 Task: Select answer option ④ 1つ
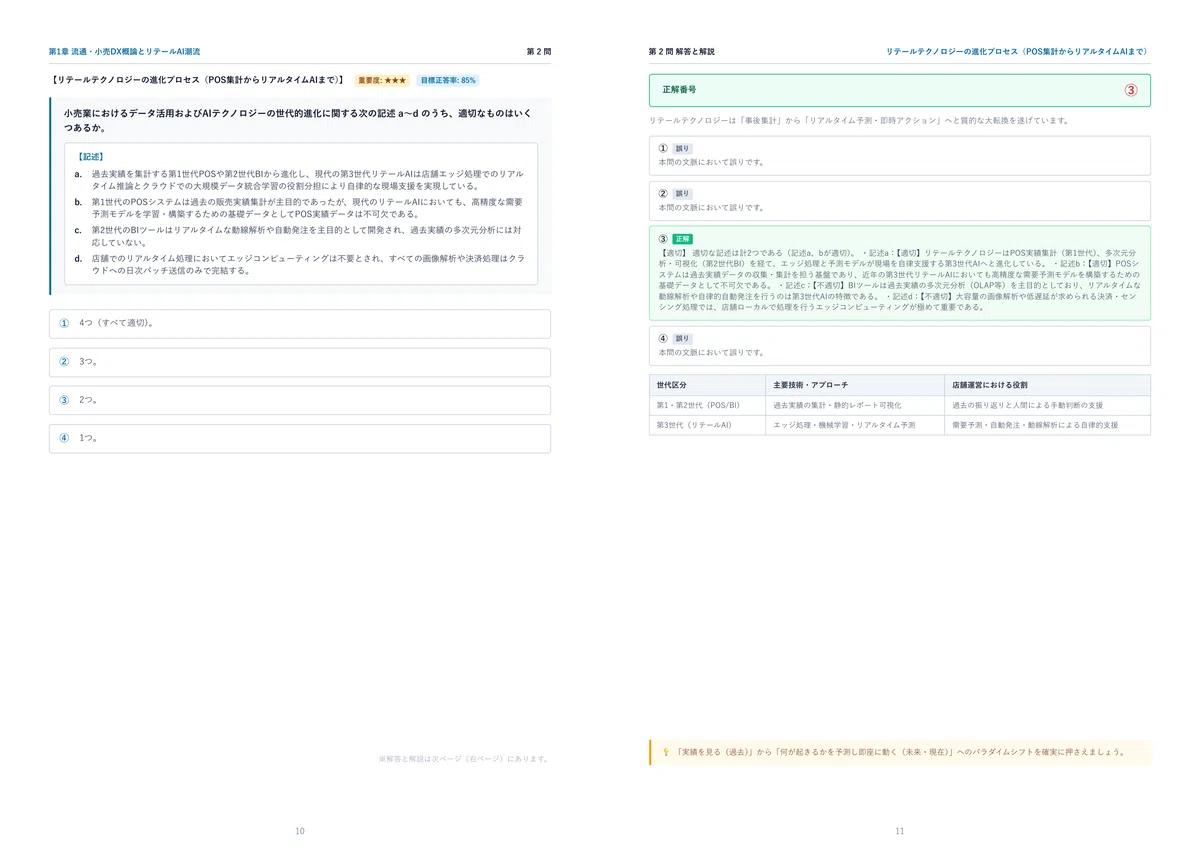[300, 438]
